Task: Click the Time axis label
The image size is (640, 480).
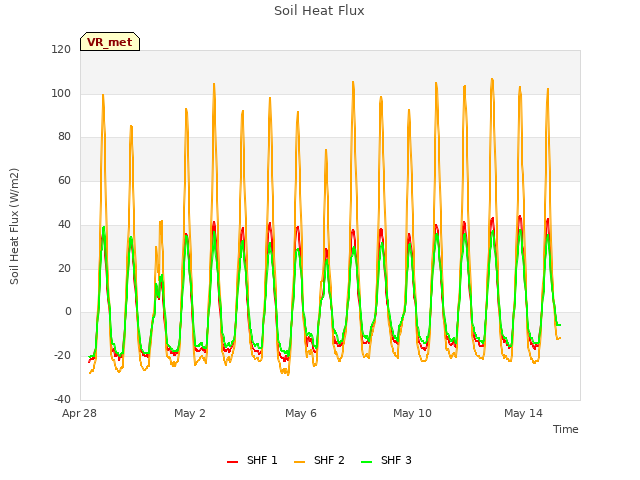Action: [566, 429]
